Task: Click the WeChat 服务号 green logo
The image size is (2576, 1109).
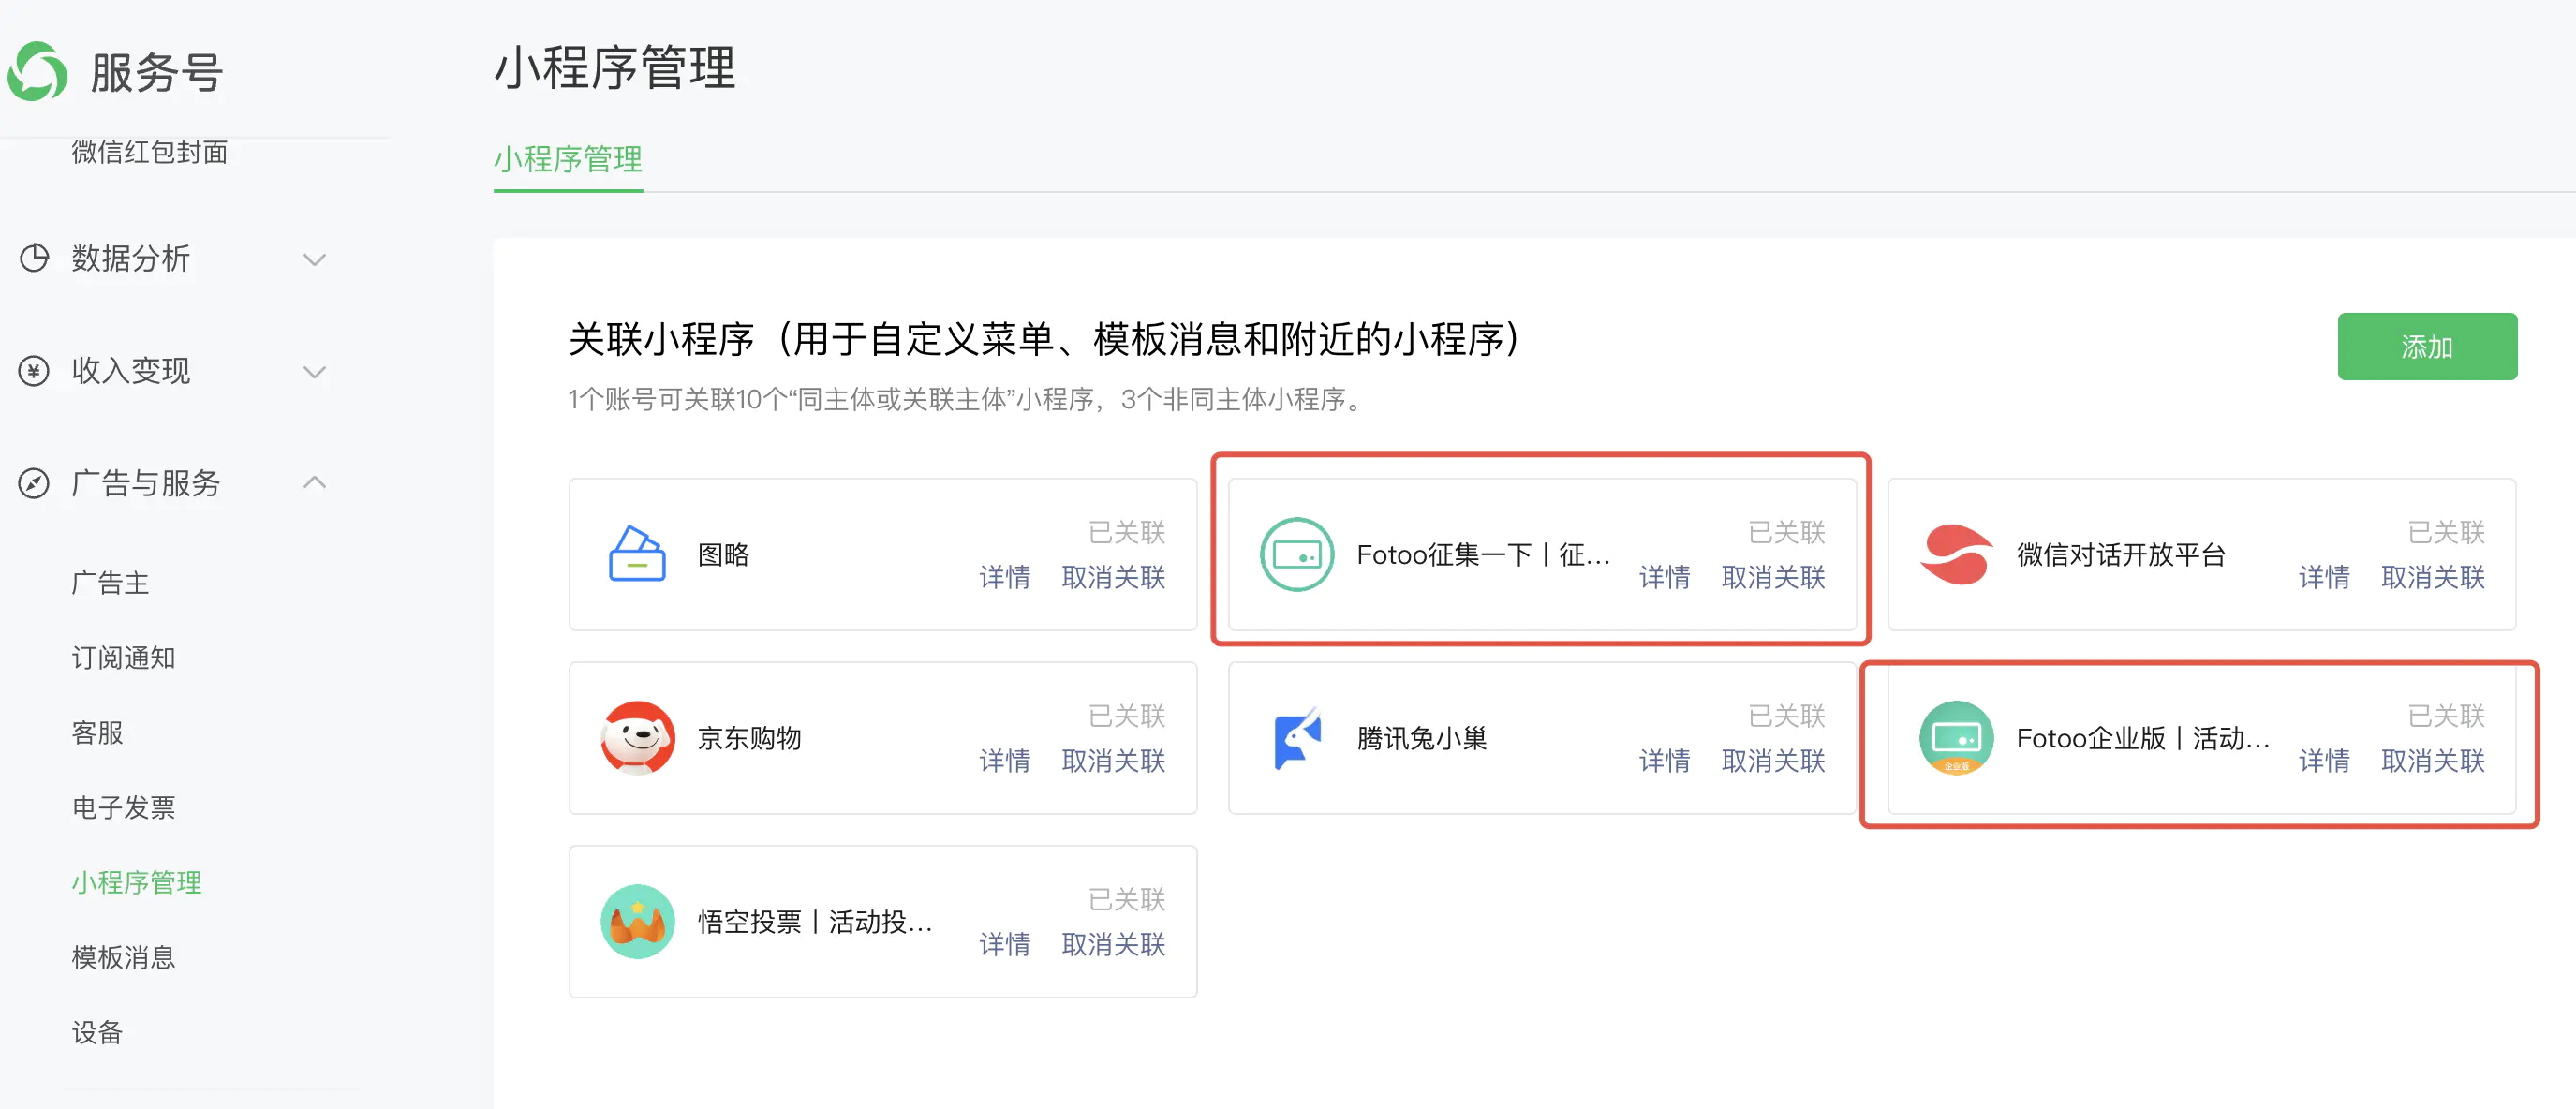Action: 38,71
